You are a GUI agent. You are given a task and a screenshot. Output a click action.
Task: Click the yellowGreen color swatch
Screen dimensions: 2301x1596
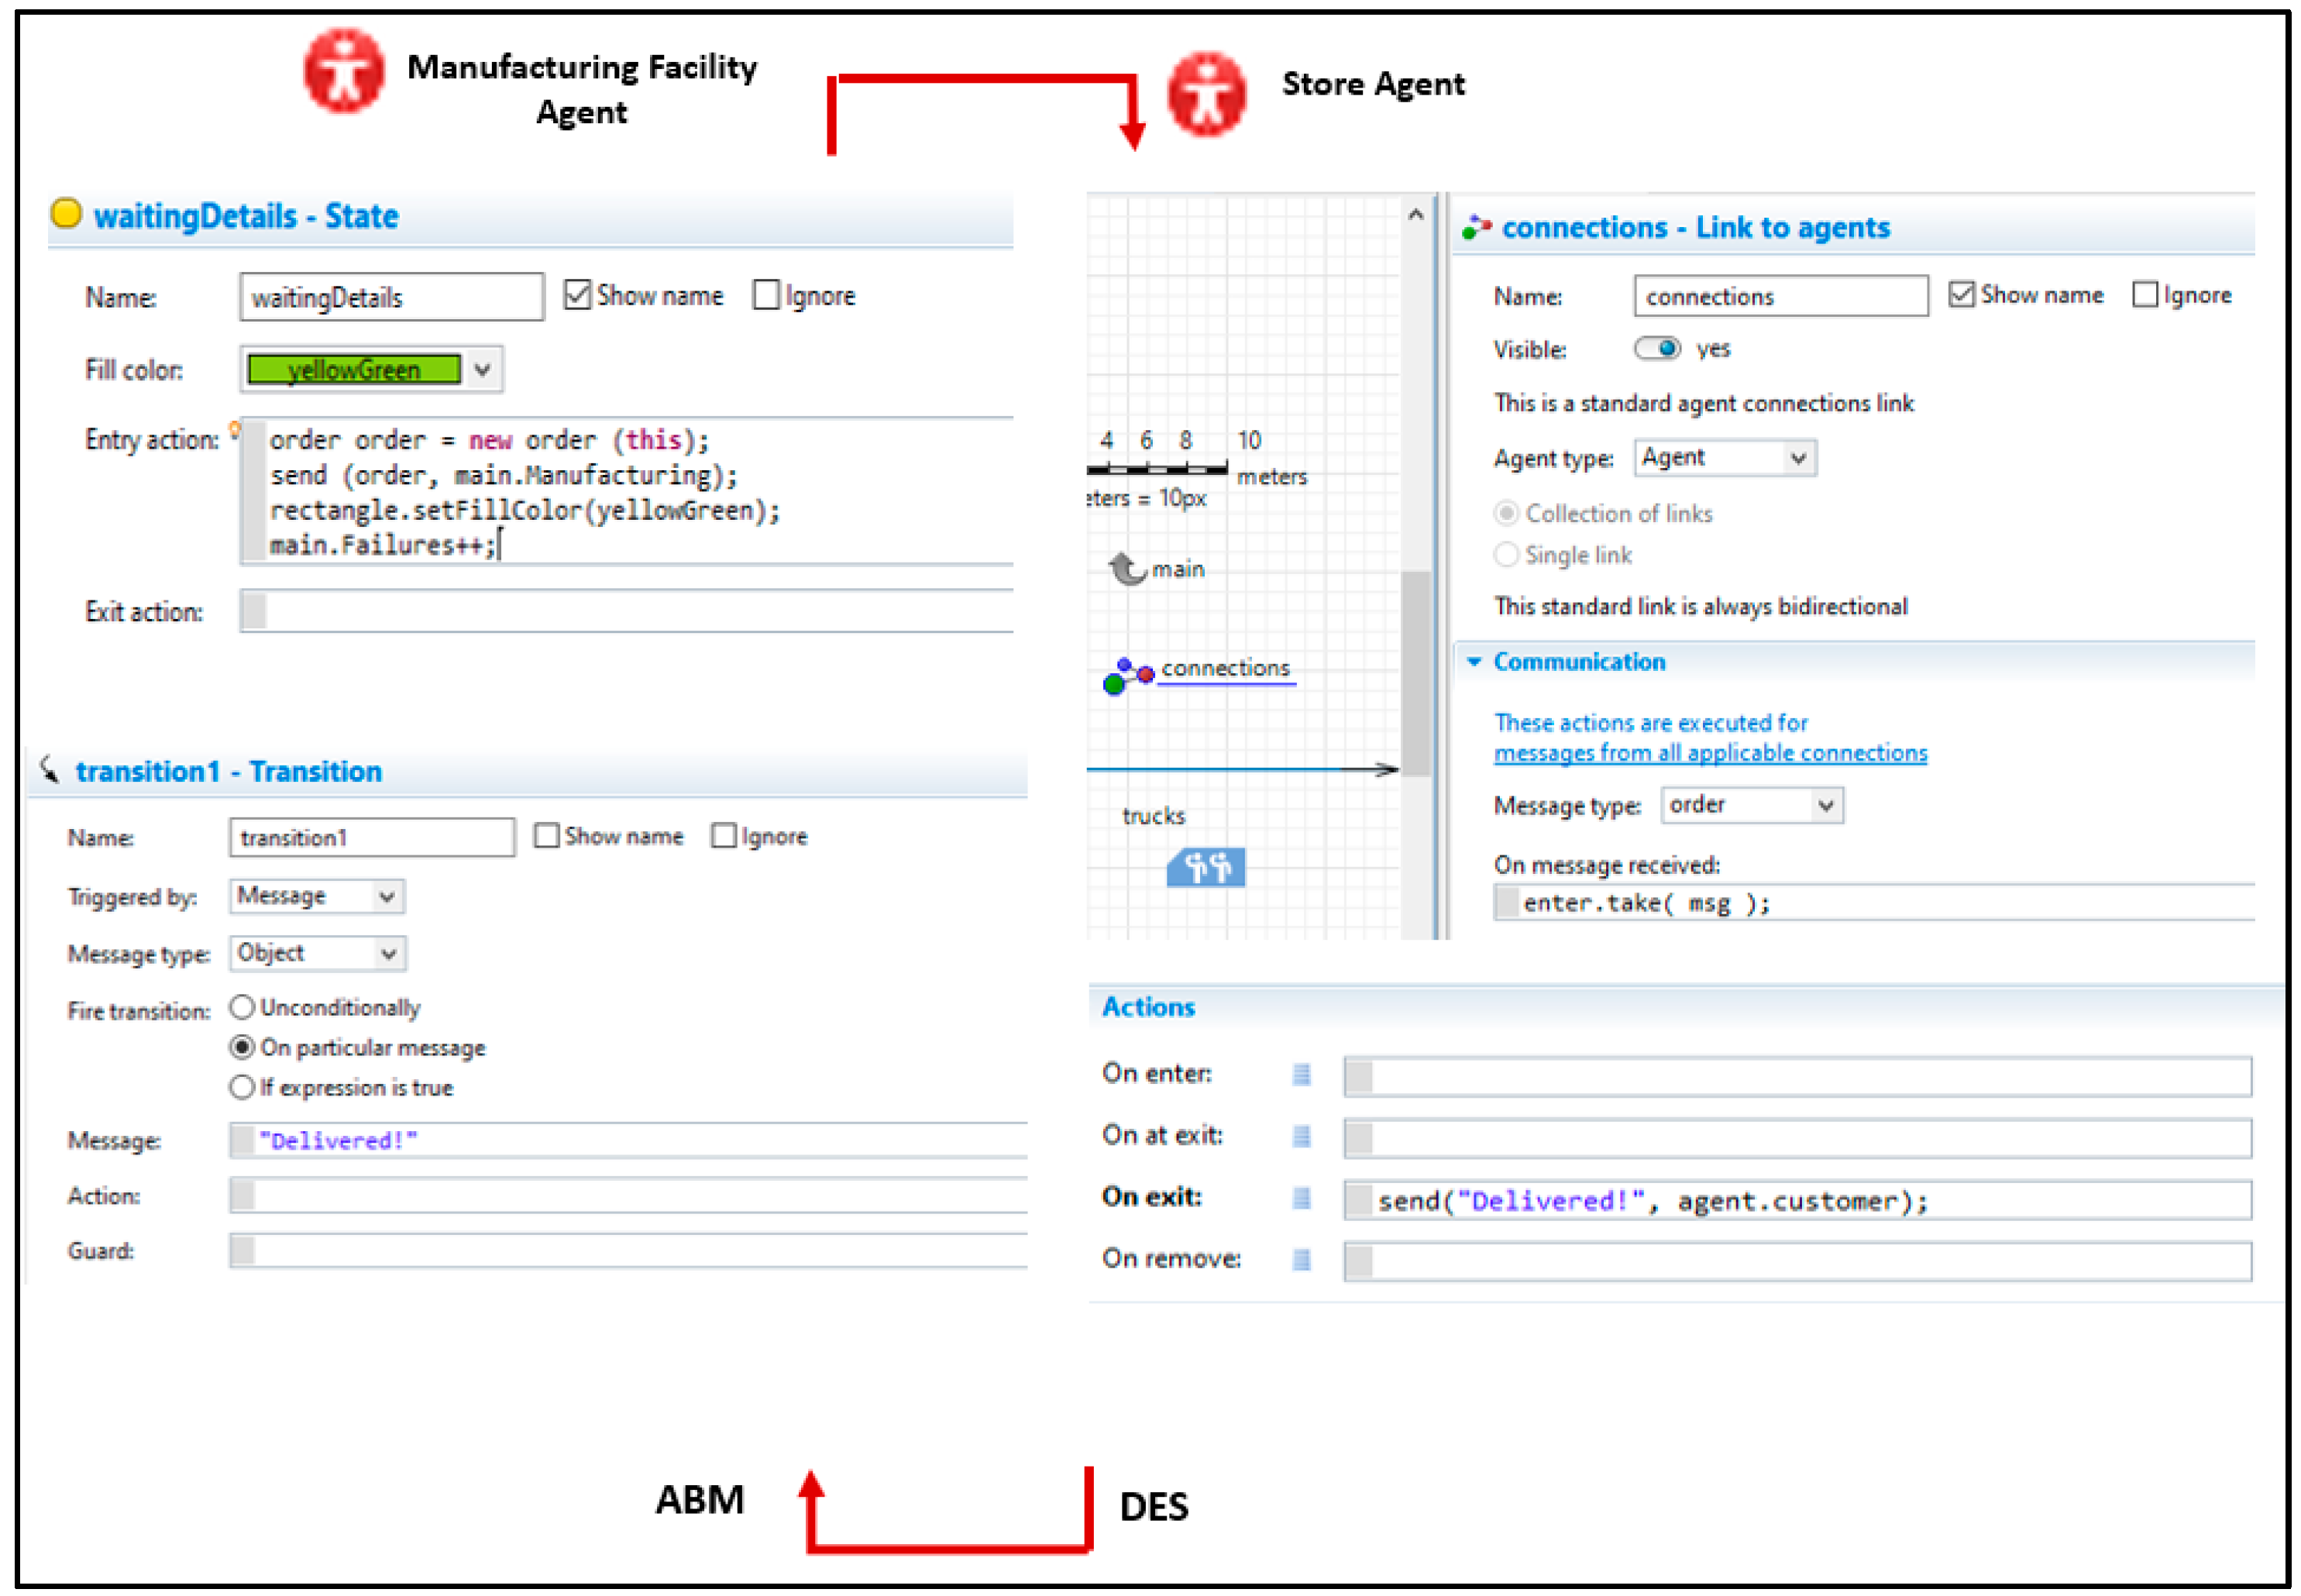click(354, 370)
